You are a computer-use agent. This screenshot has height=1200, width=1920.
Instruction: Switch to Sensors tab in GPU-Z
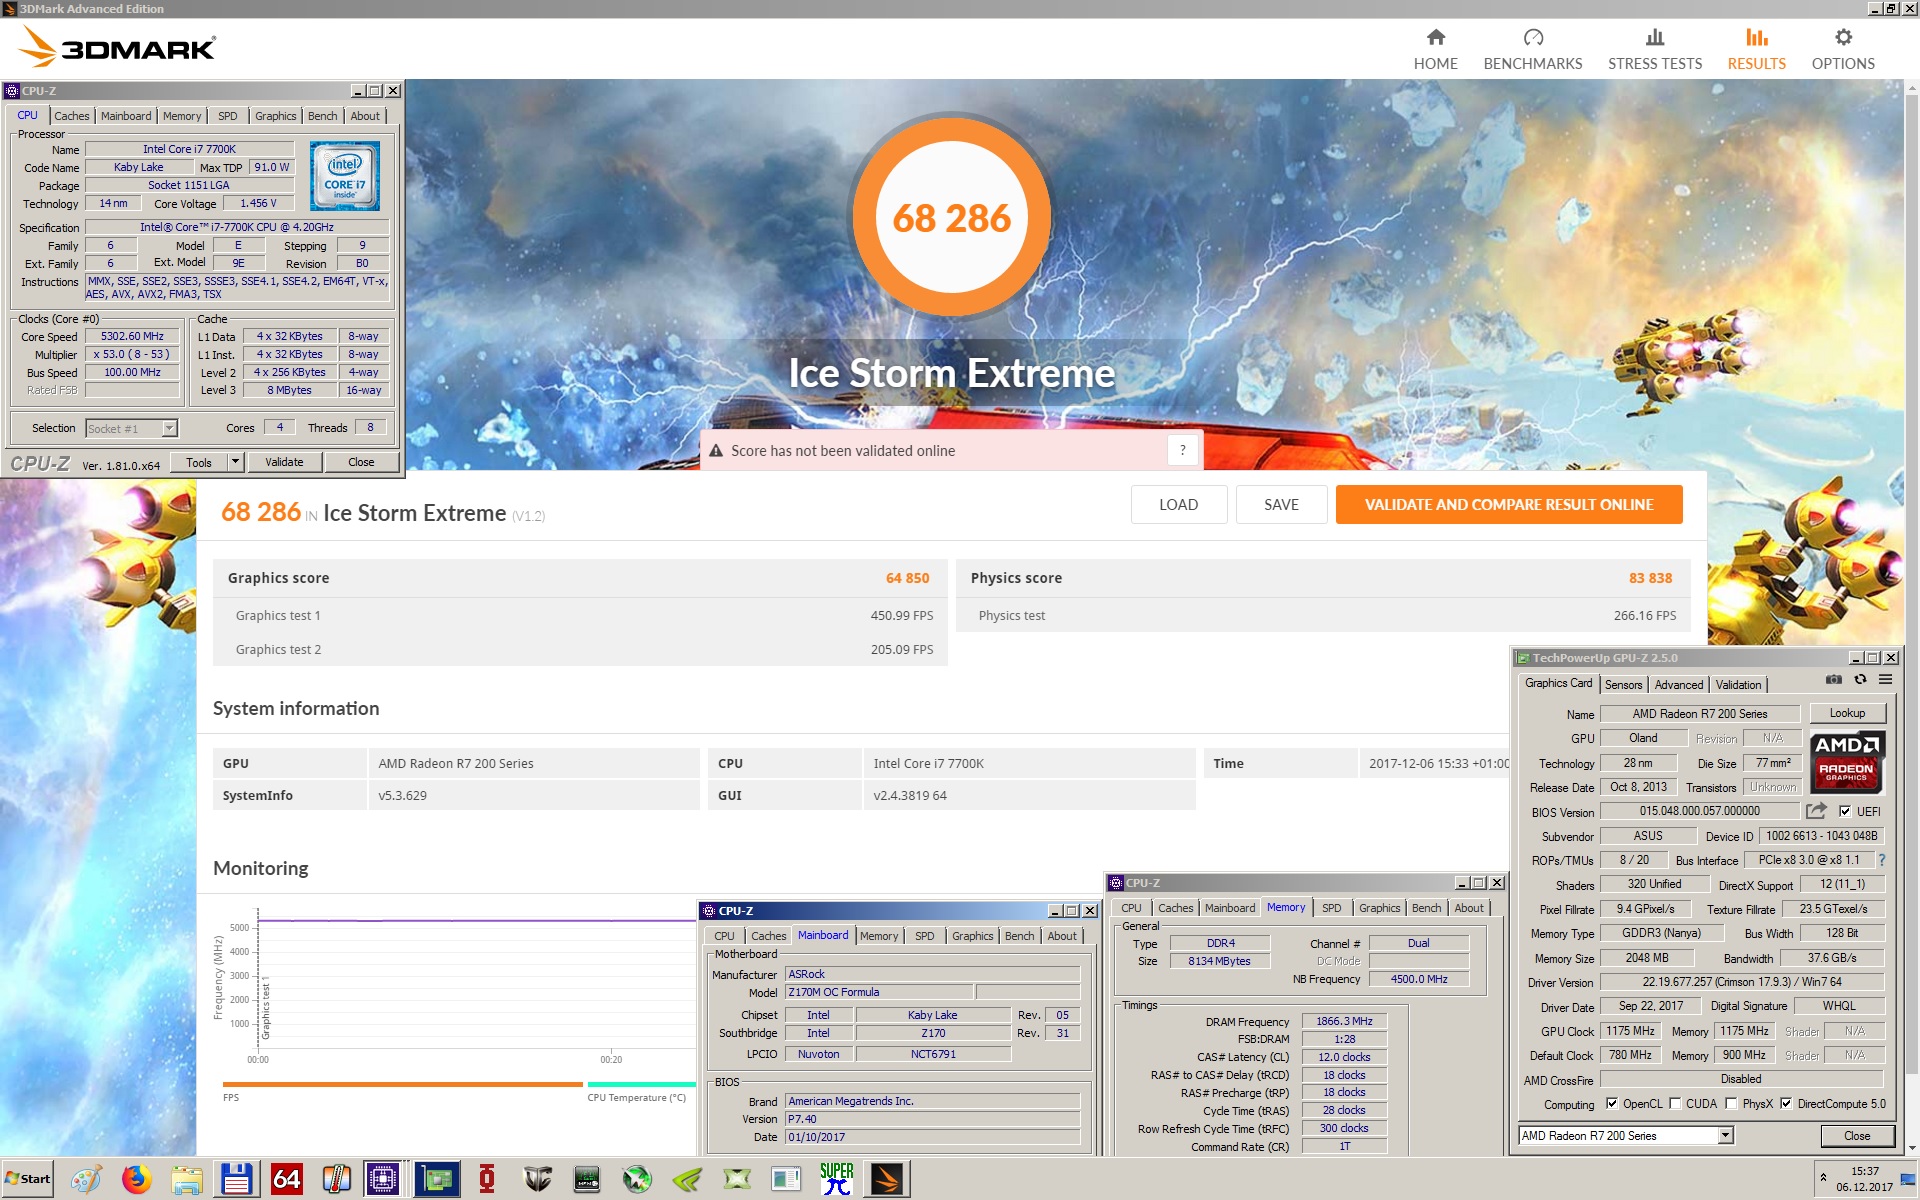1623,685
